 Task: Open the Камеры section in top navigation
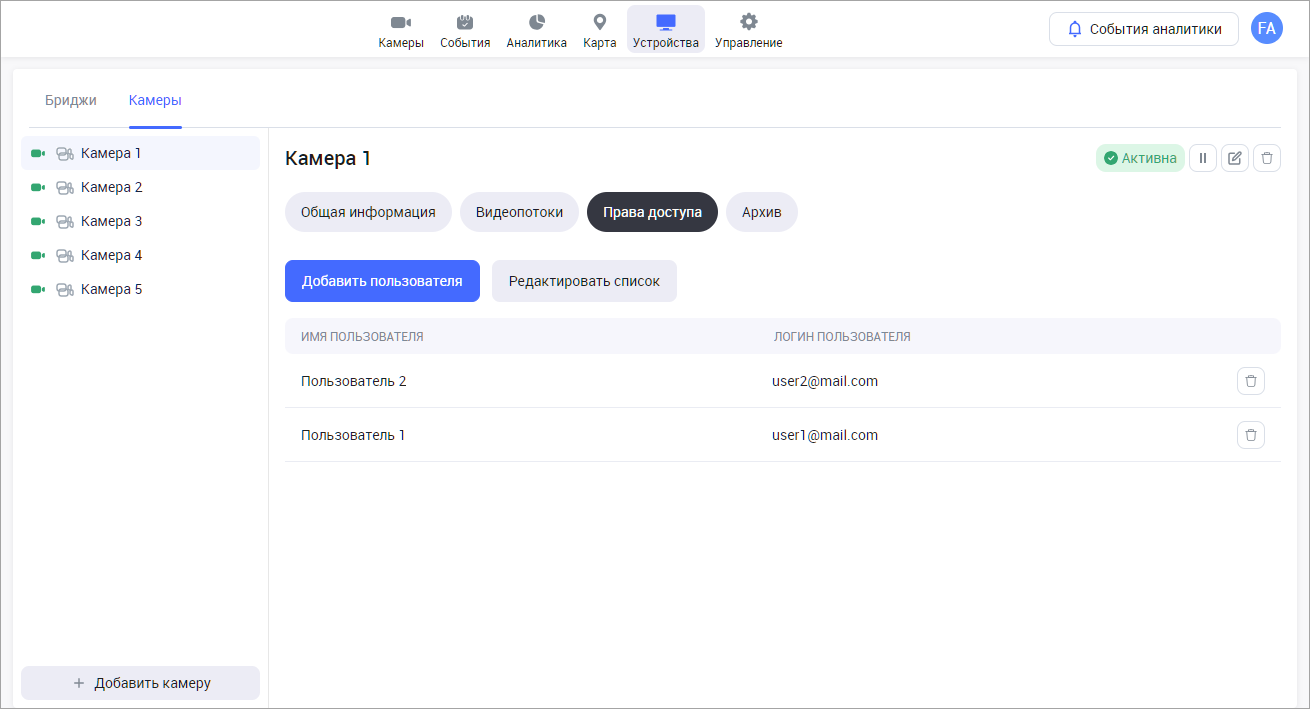(401, 30)
